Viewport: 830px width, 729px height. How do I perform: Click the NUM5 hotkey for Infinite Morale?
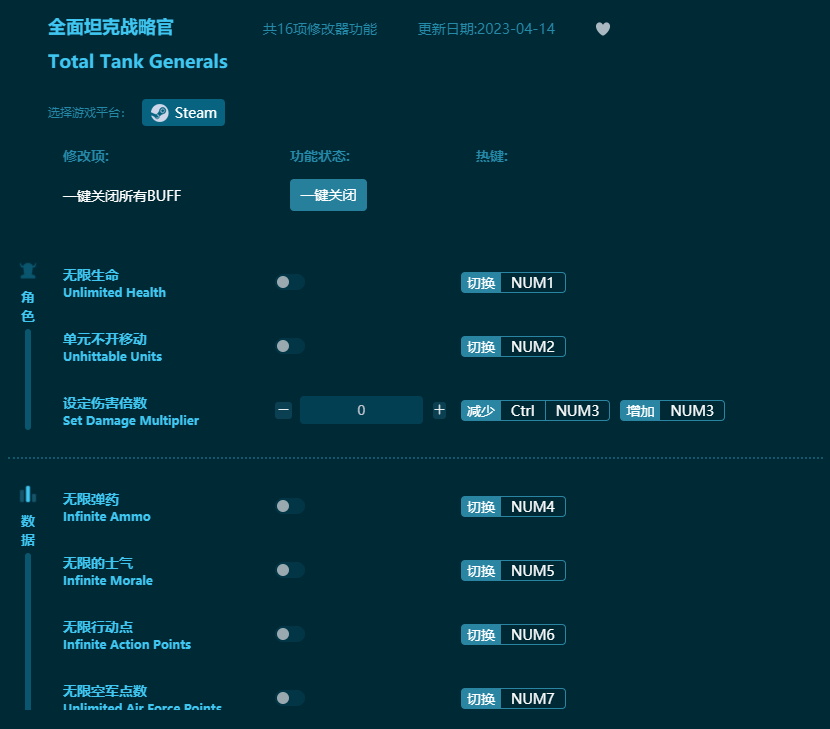513,570
